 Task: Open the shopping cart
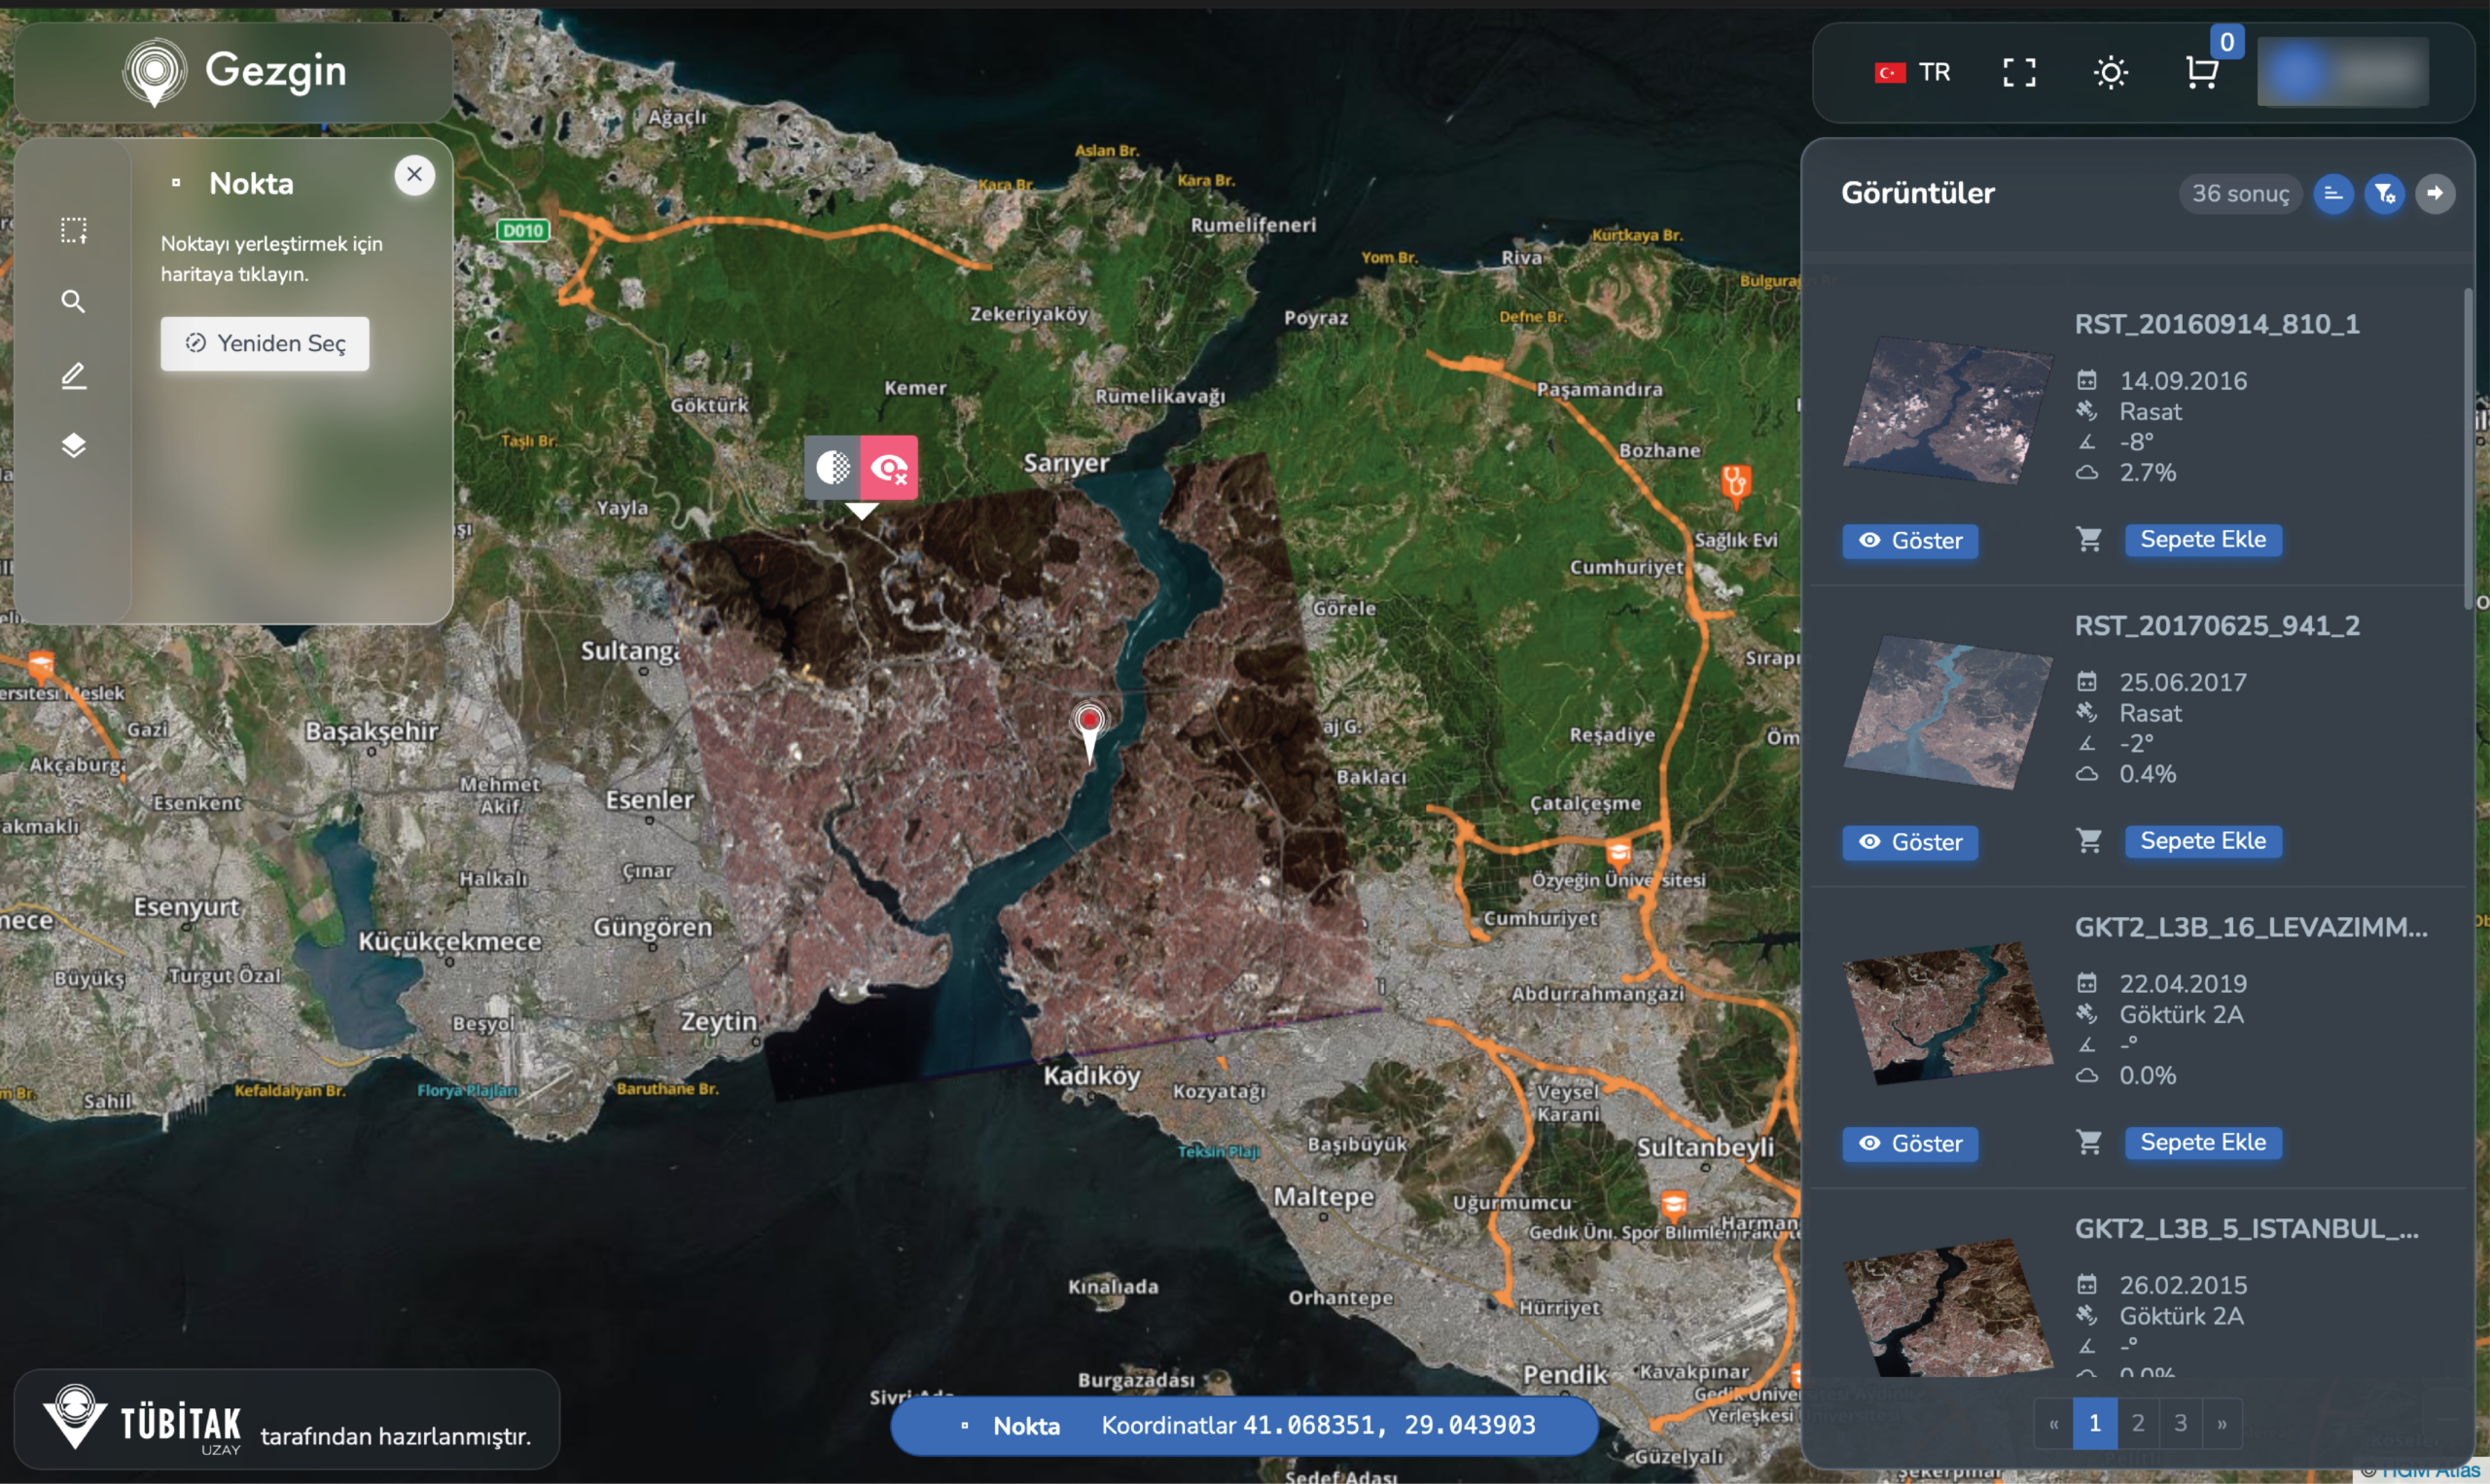(2202, 72)
